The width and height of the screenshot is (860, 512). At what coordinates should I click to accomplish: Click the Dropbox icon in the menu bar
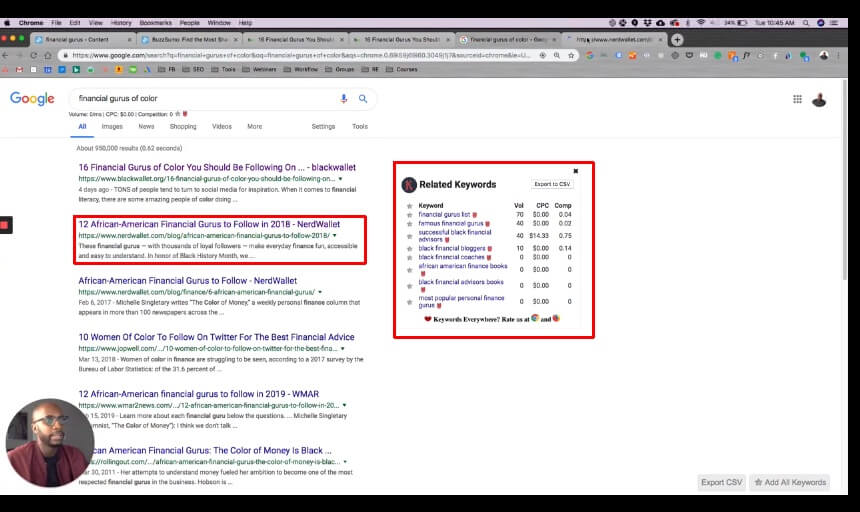(648, 23)
